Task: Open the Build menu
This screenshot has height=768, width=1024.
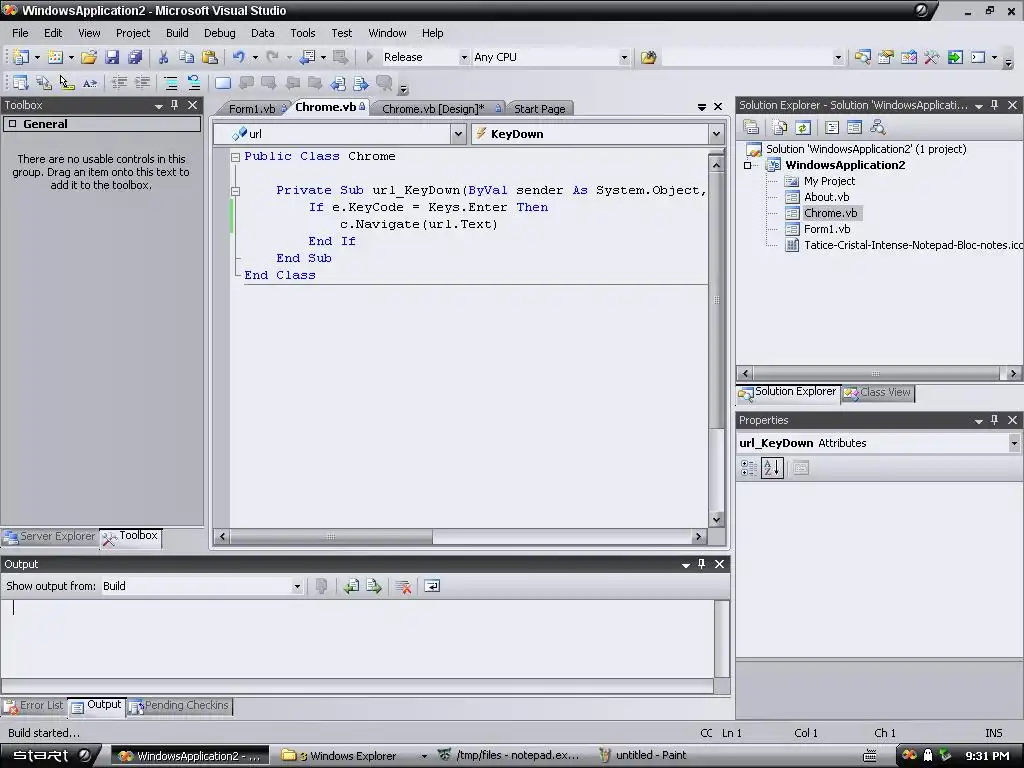Action: 177,33
